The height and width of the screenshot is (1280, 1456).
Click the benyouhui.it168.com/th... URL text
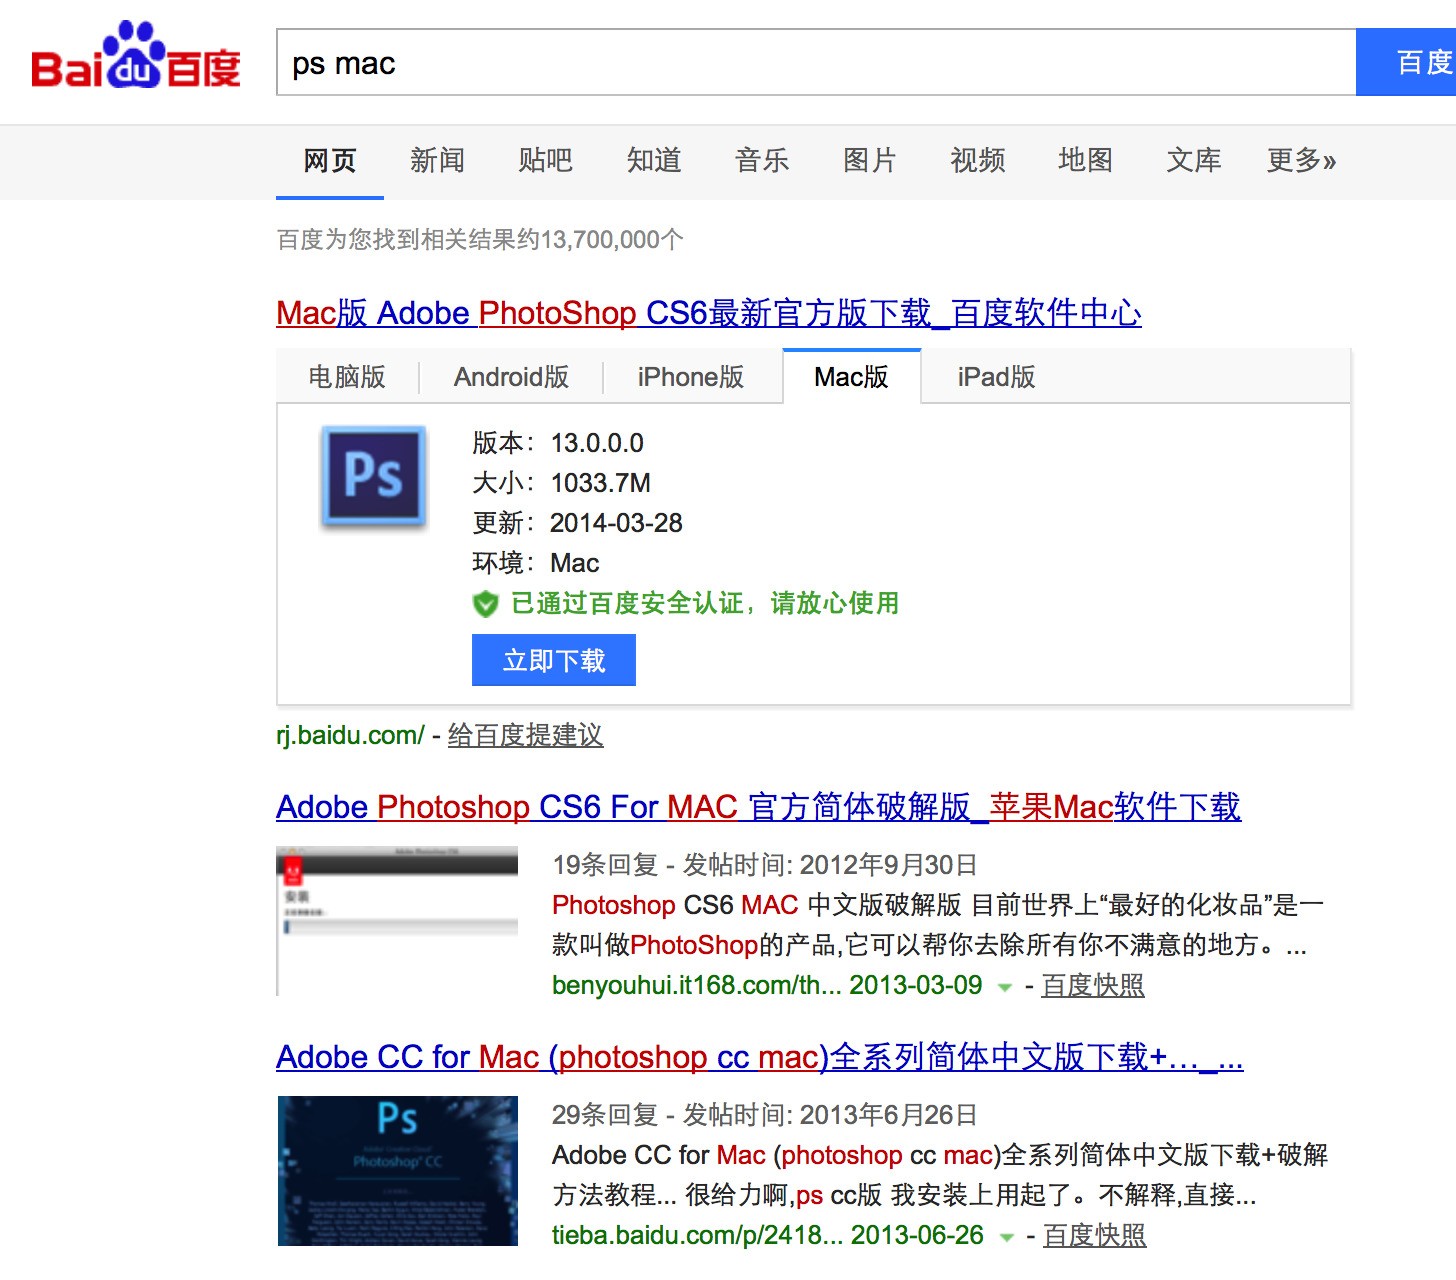[697, 985]
